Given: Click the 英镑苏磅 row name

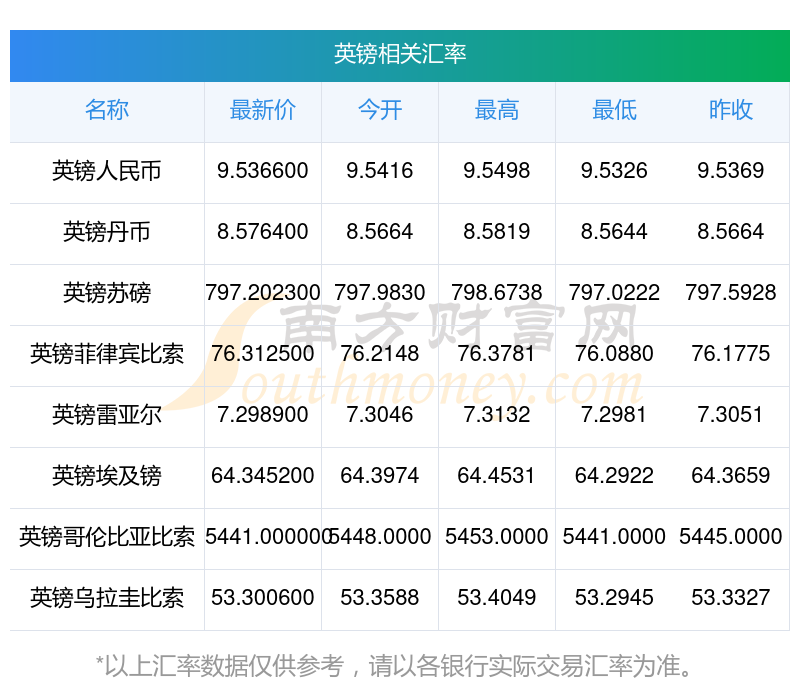Looking at the screenshot, I should (107, 293).
